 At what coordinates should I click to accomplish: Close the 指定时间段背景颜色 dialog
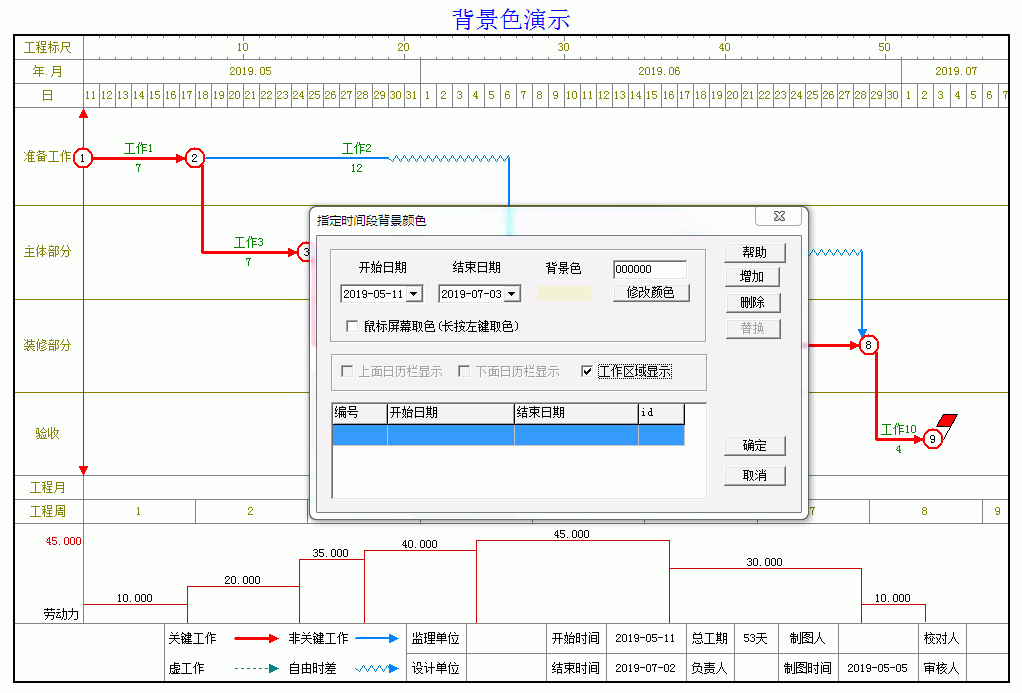pos(778,216)
